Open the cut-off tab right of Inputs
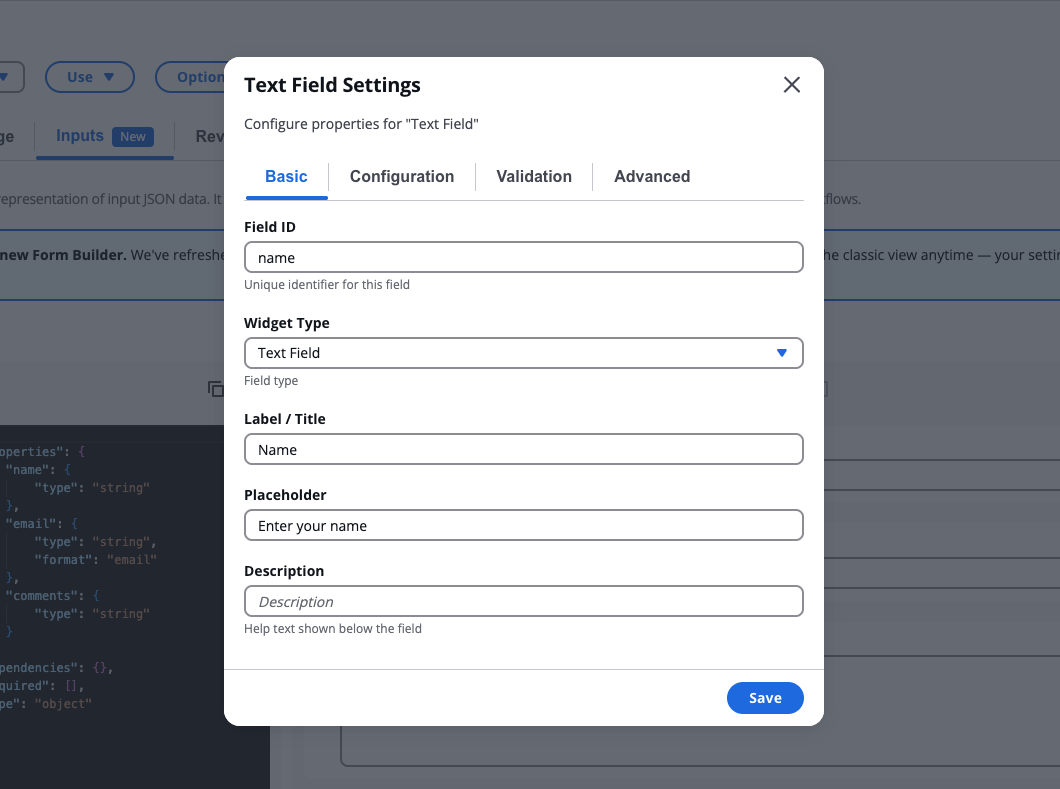 (208, 136)
